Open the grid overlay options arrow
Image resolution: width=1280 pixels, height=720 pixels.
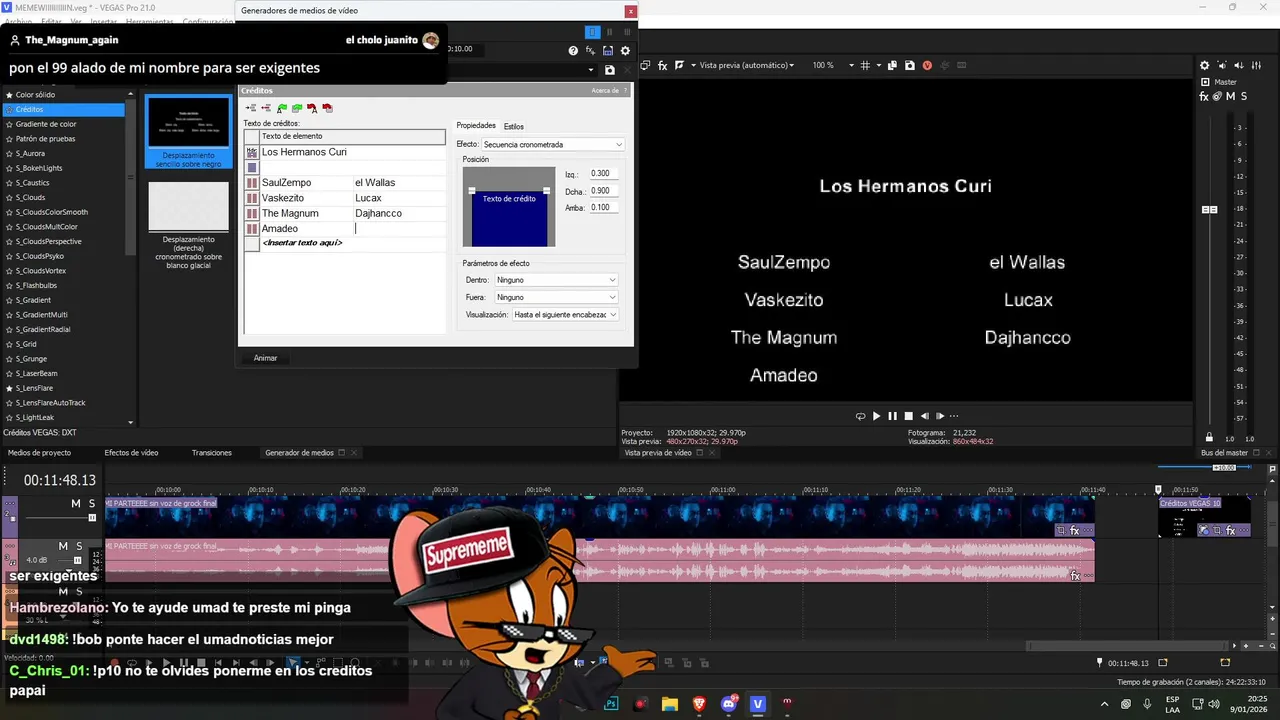878,65
